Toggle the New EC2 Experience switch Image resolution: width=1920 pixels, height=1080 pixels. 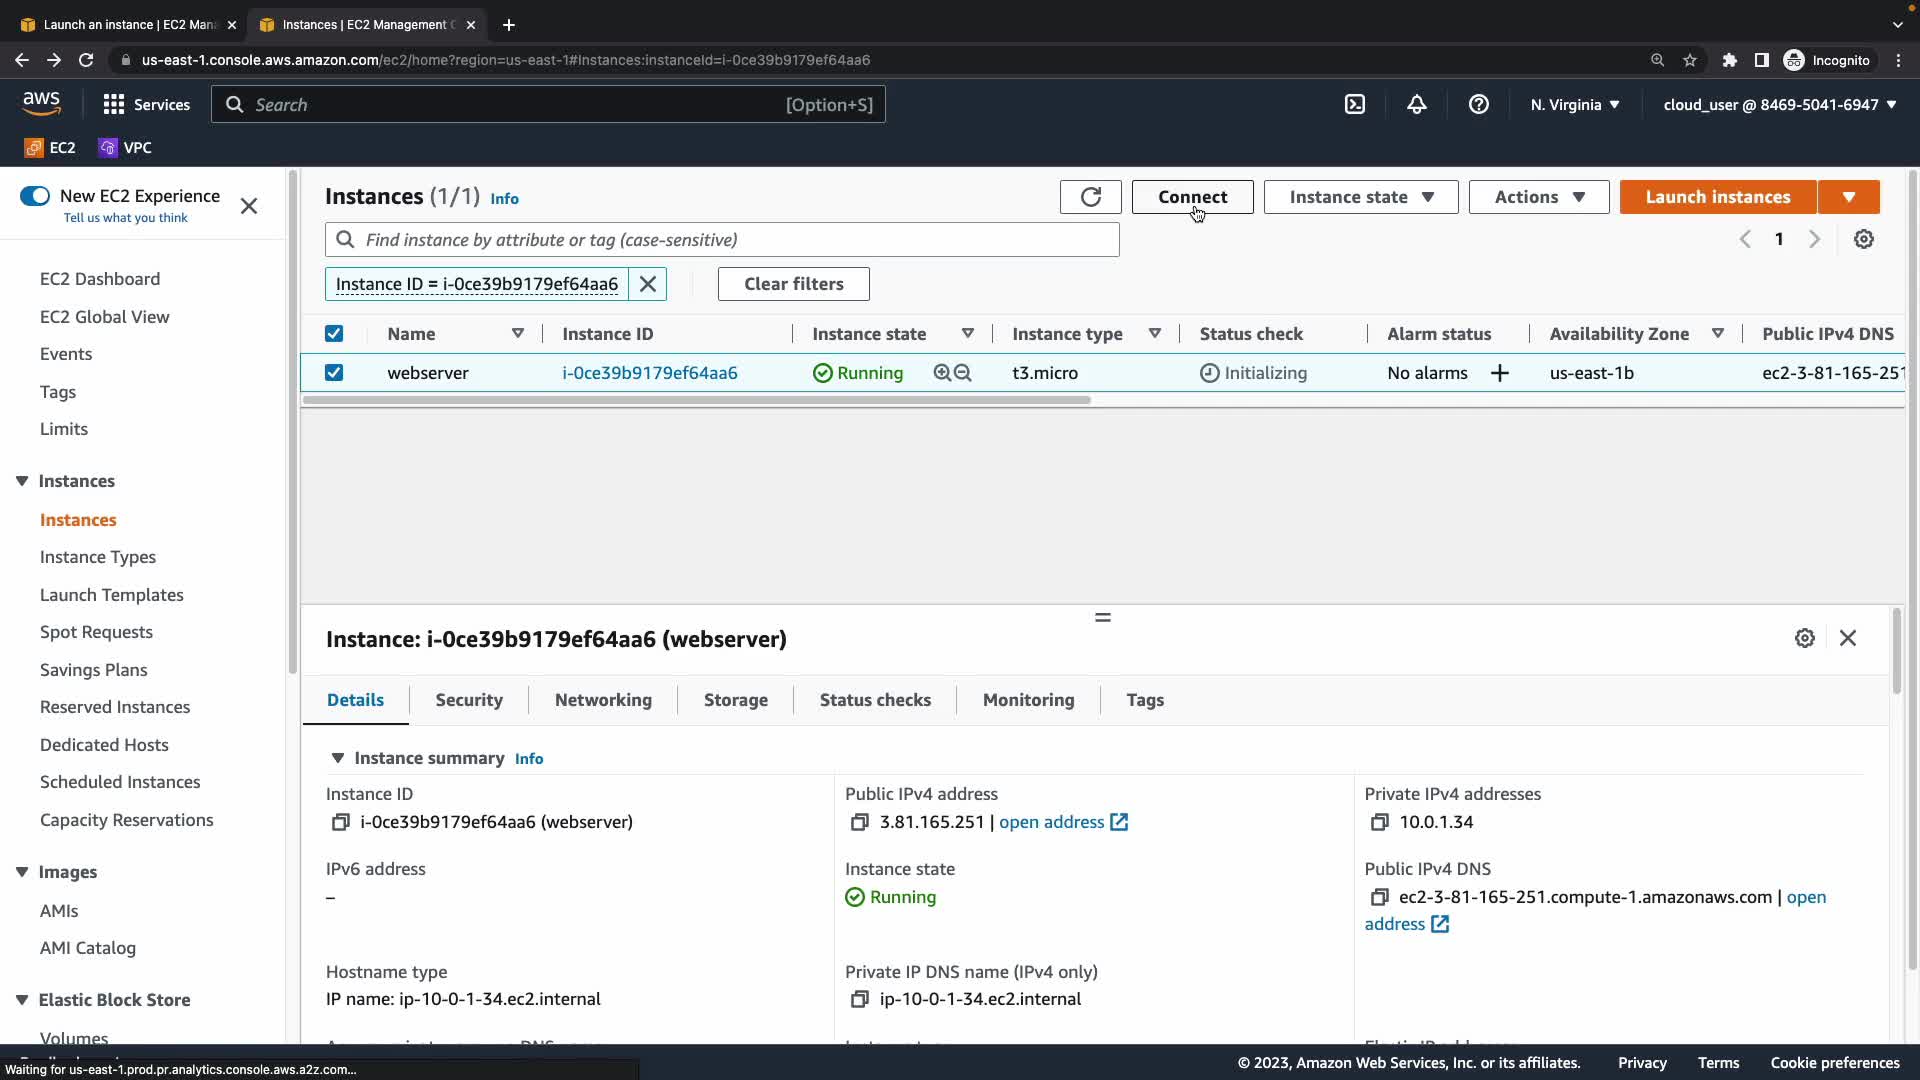(x=35, y=196)
